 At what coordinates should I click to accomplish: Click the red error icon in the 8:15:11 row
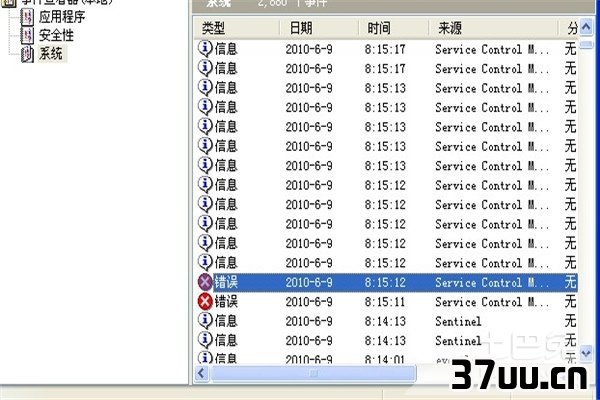point(205,302)
